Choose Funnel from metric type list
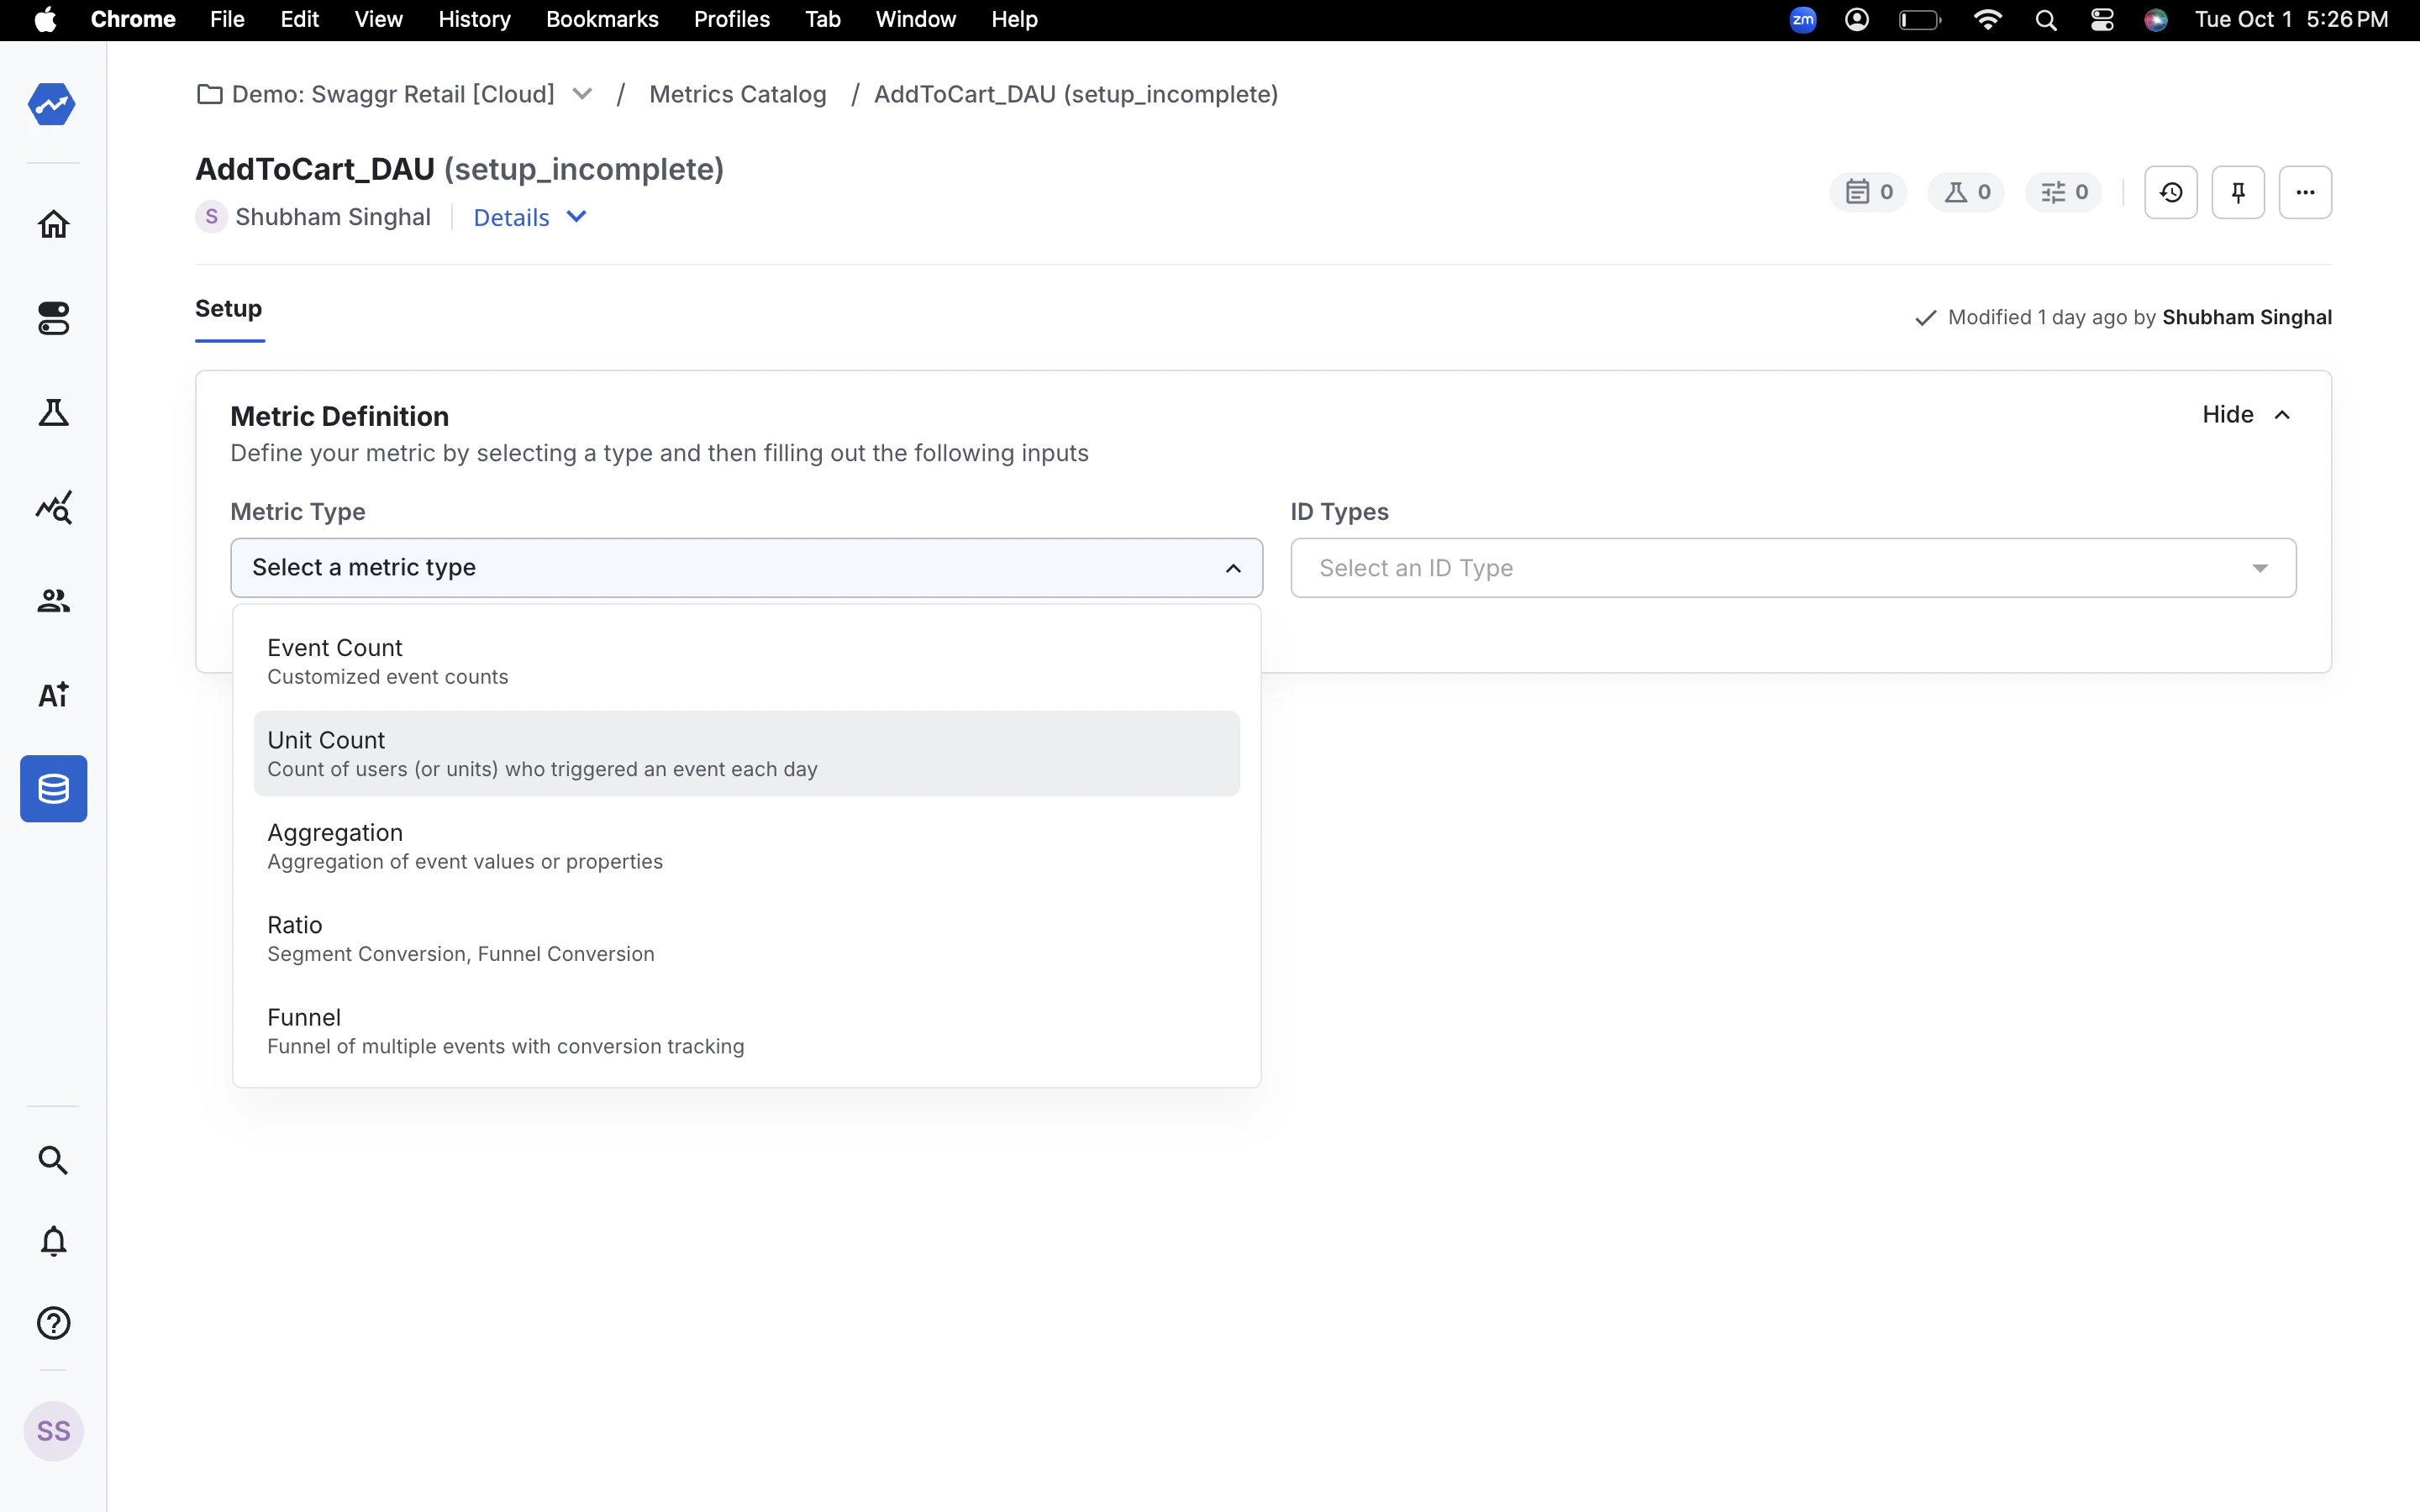The width and height of the screenshot is (2420, 1512). click(746, 1030)
